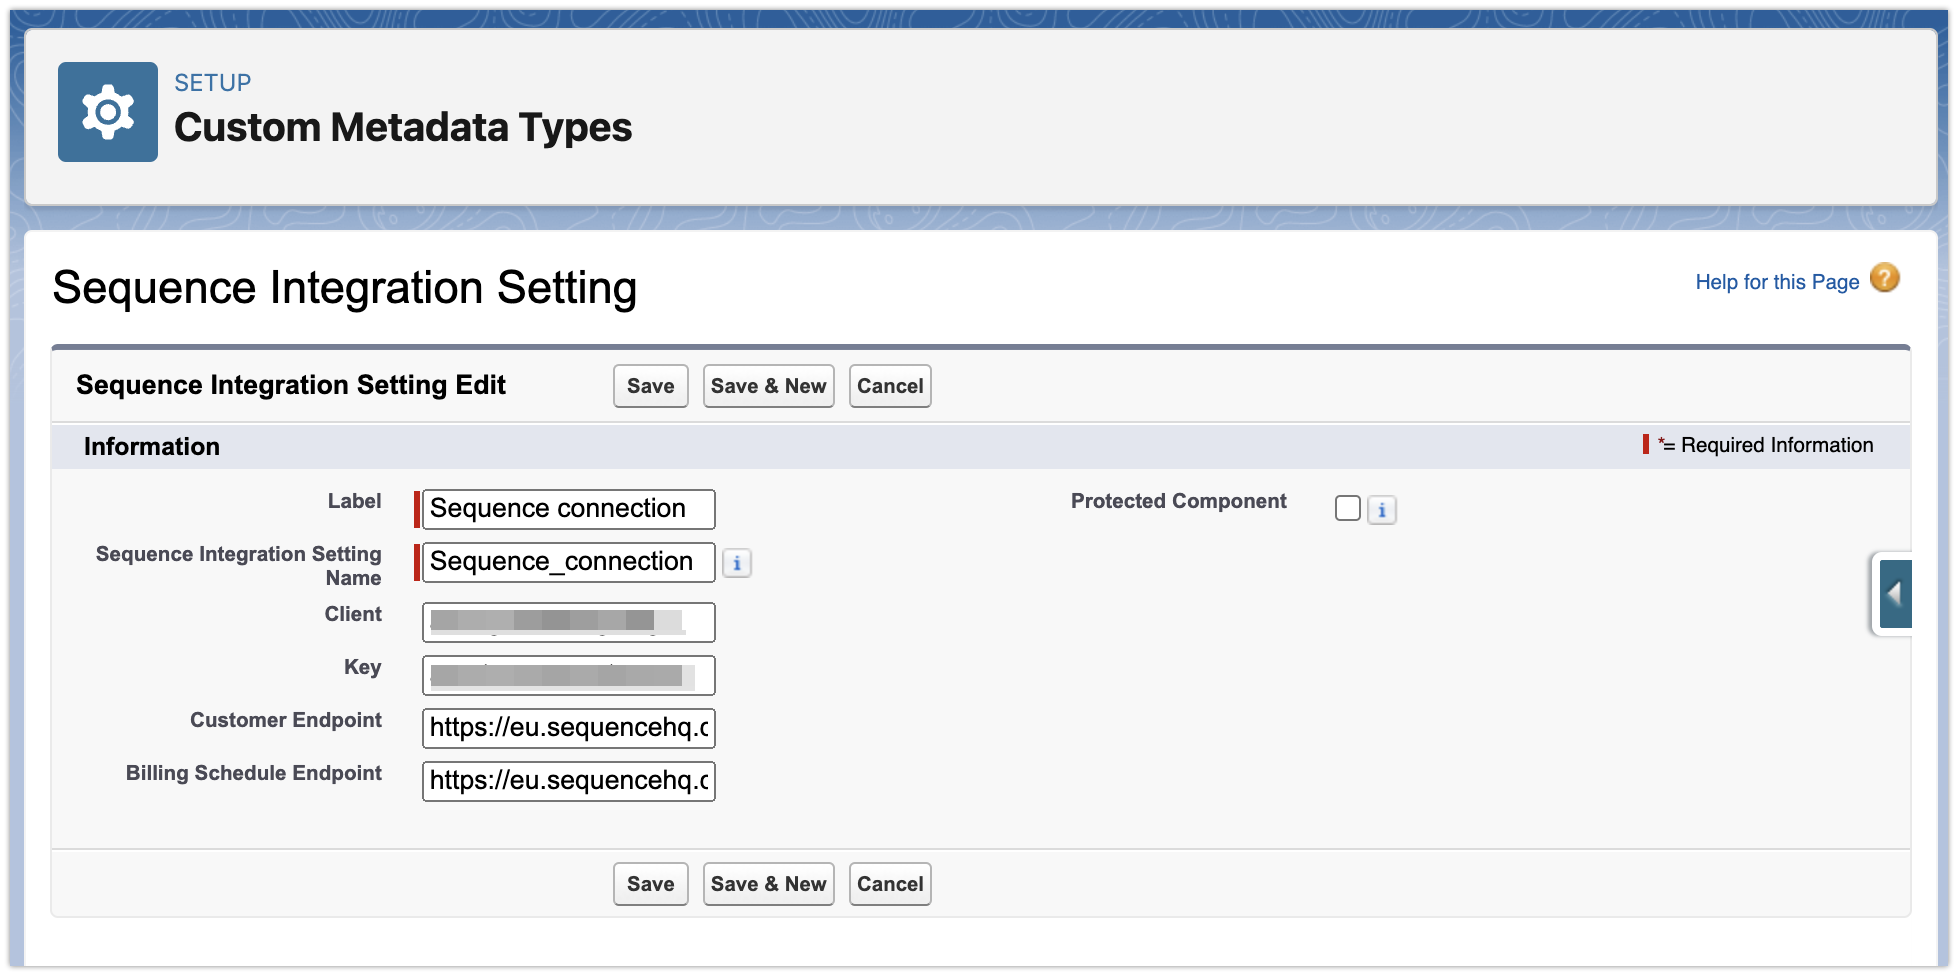Click the bottom Save button

coord(651,884)
